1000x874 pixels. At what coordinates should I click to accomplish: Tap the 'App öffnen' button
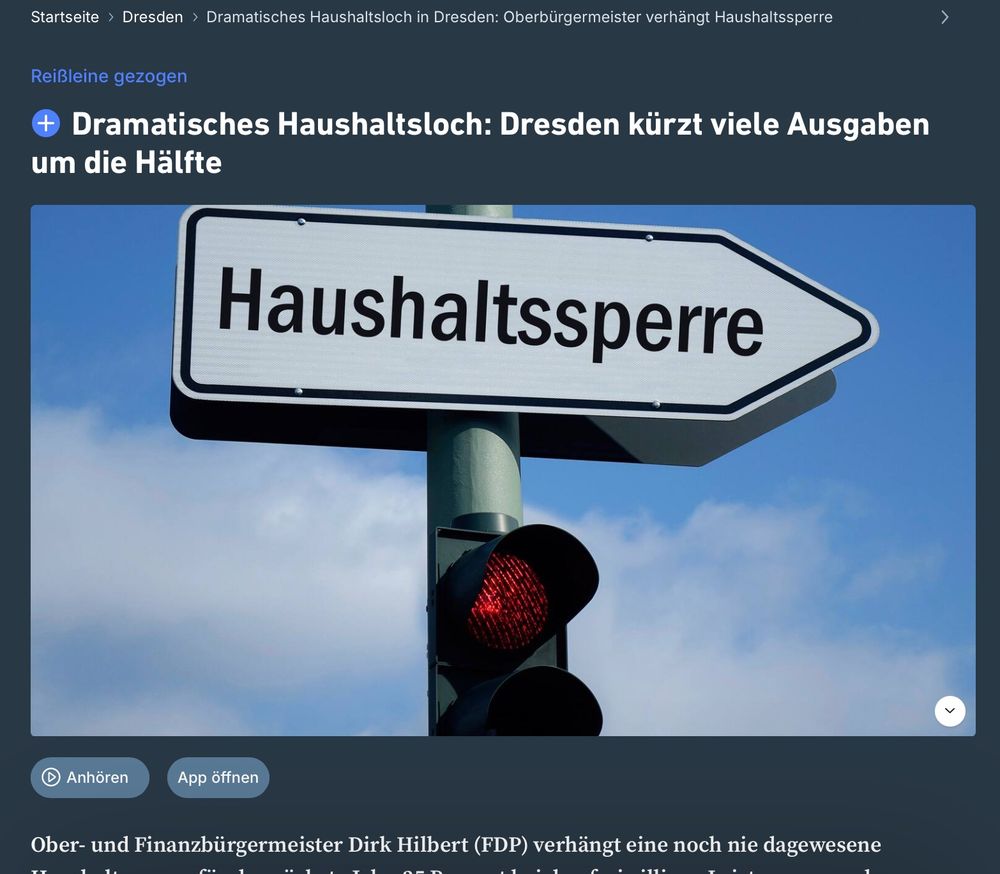(x=218, y=777)
